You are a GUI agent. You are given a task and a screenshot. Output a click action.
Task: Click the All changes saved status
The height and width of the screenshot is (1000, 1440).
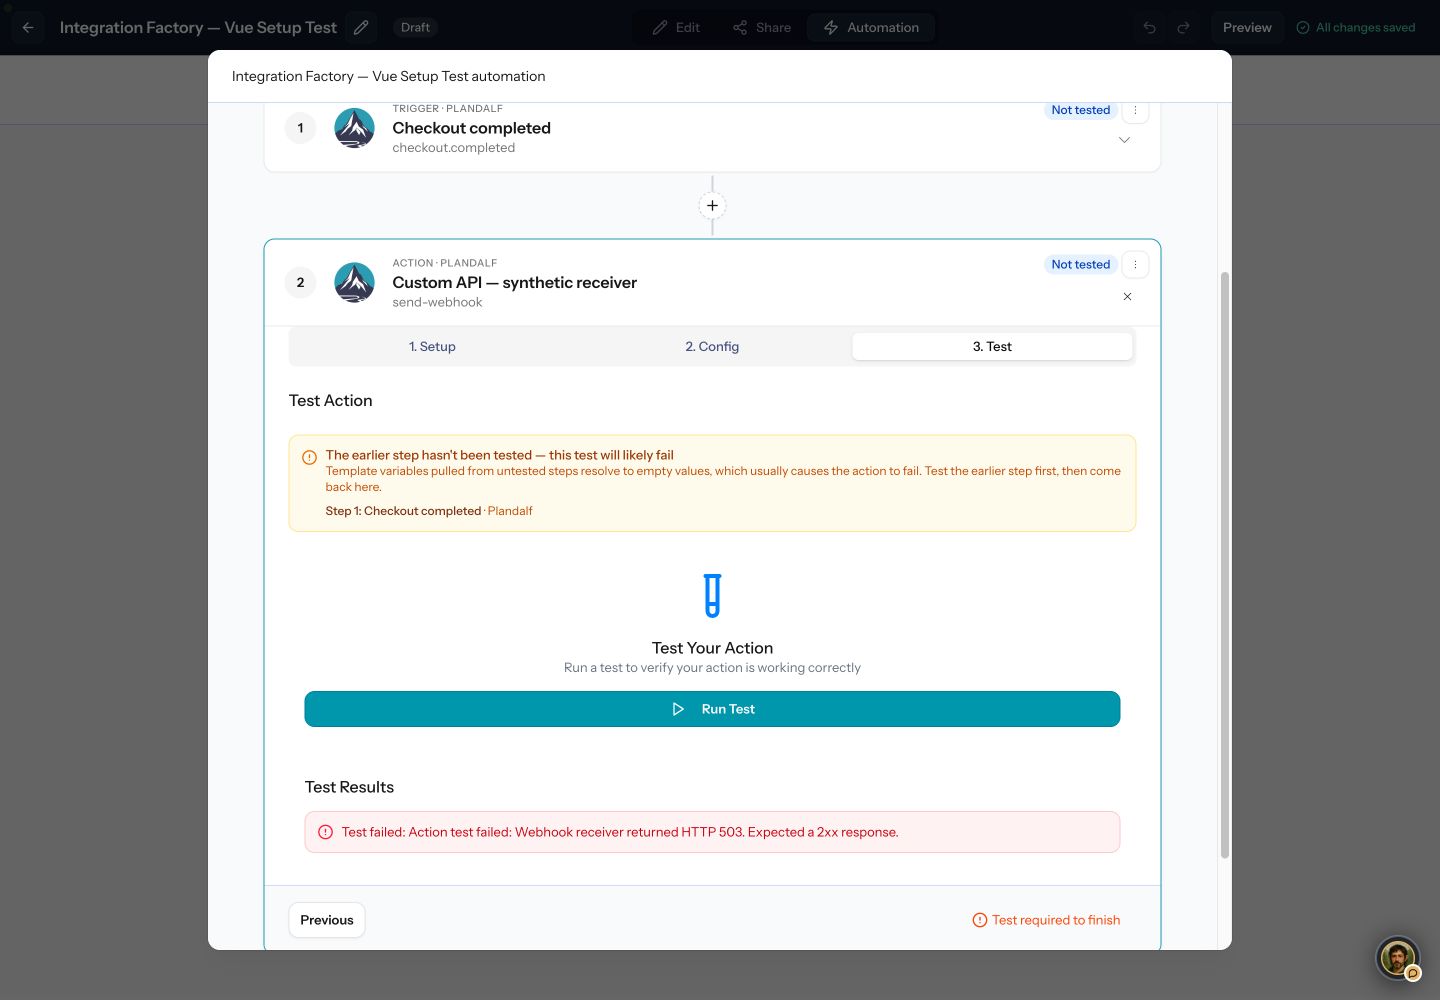coord(1356,27)
